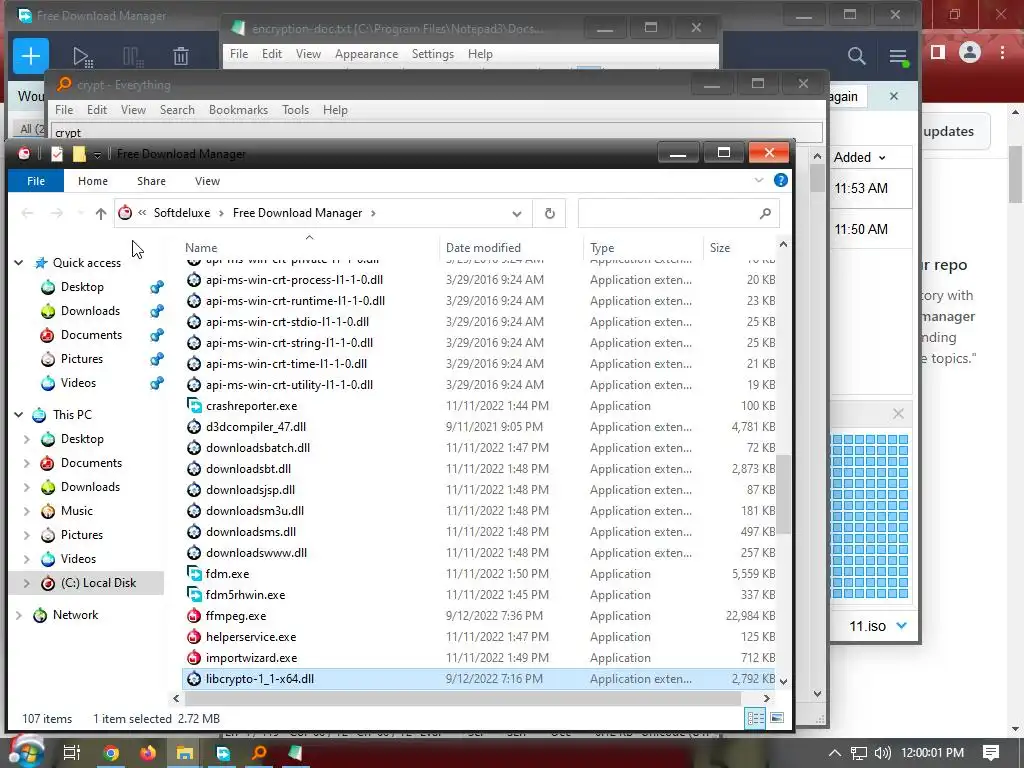This screenshot has width=1024, height=768.
Task: Collapse the Quick access tree node
Action: point(19,263)
